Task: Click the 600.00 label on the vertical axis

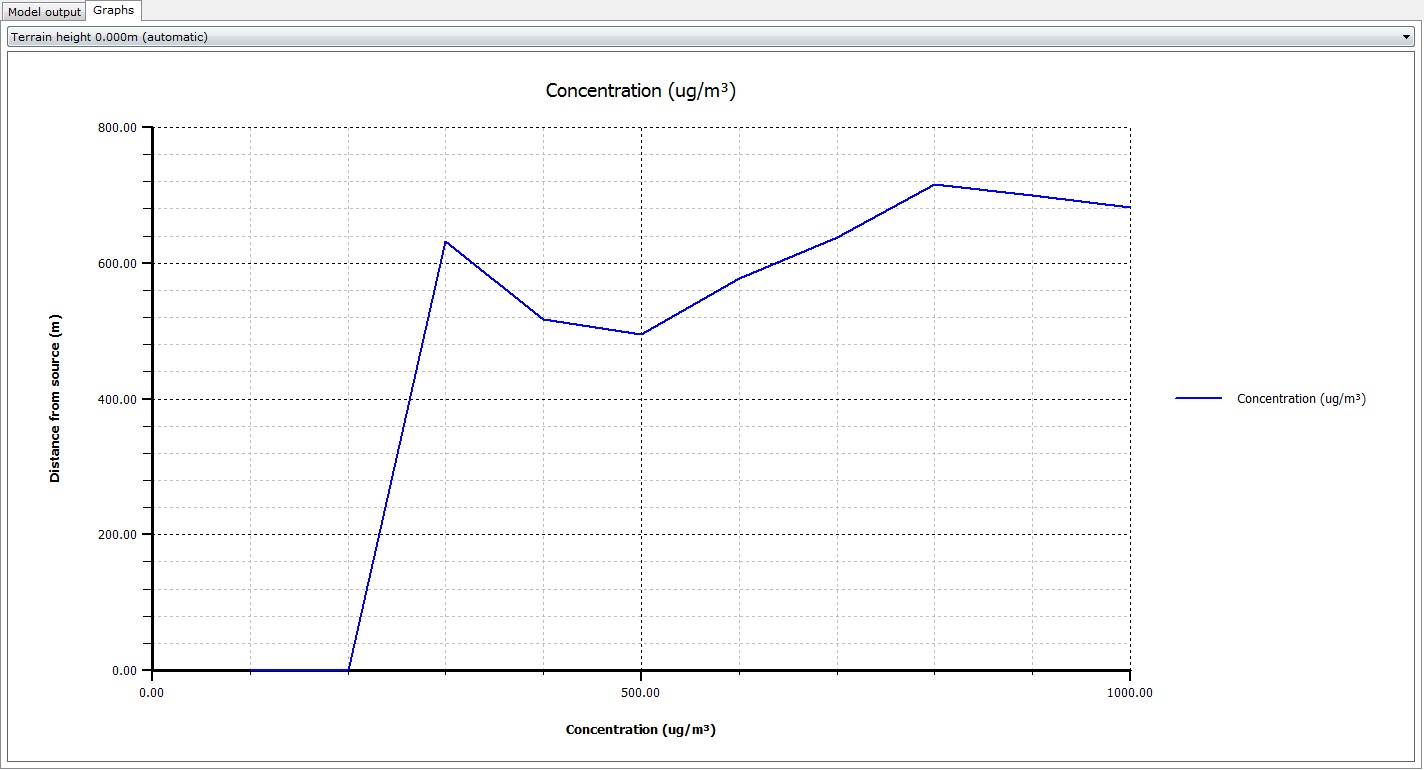Action: tap(117, 264)
